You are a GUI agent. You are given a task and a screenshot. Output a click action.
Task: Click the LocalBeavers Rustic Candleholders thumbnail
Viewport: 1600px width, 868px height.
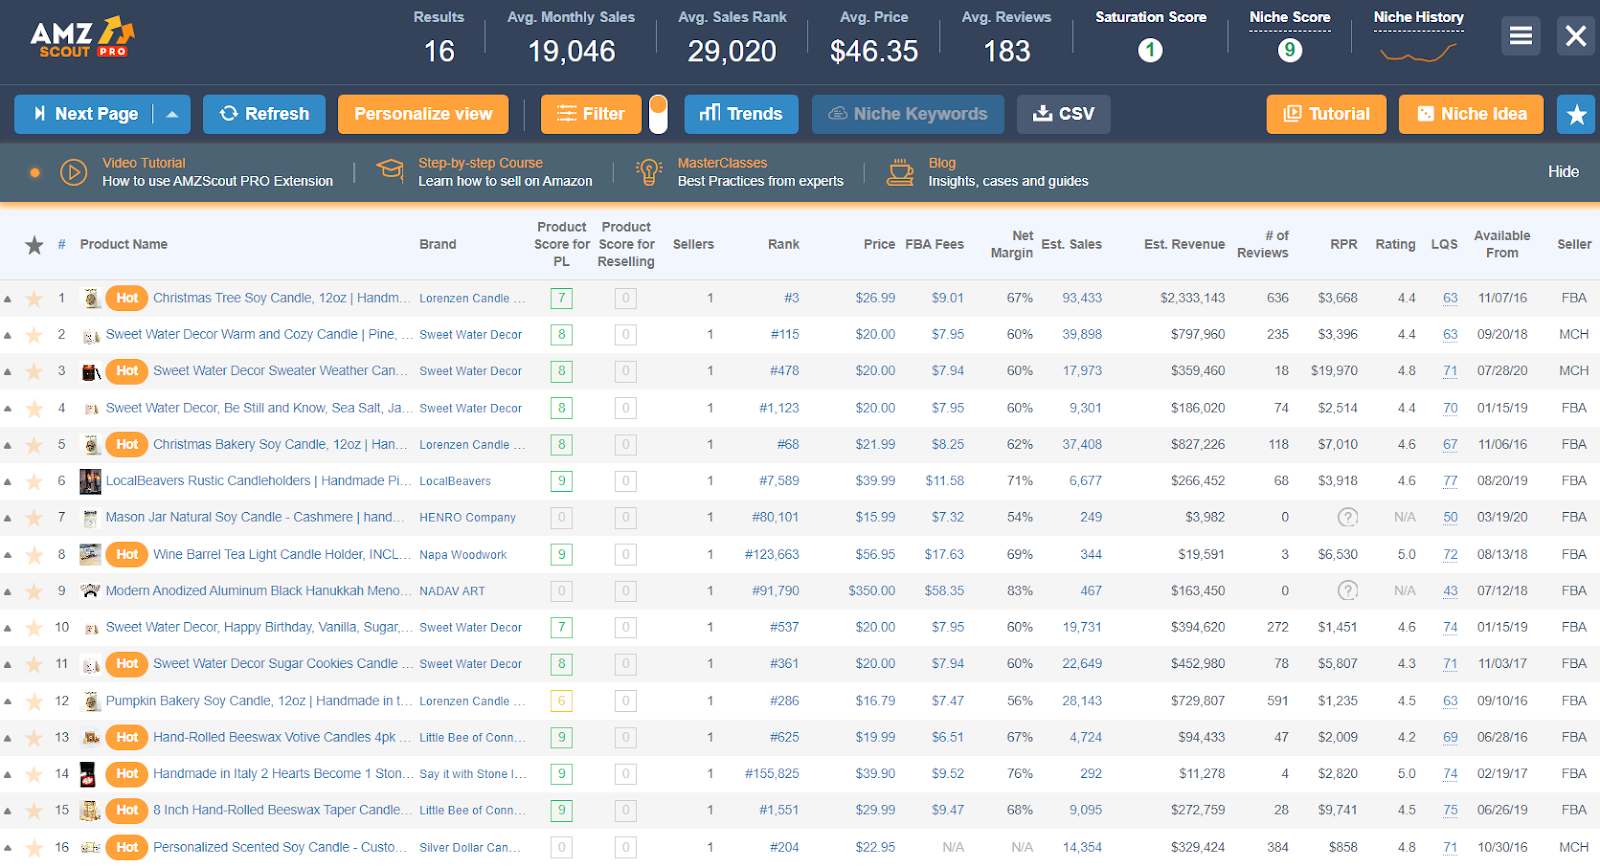[90, 481]
